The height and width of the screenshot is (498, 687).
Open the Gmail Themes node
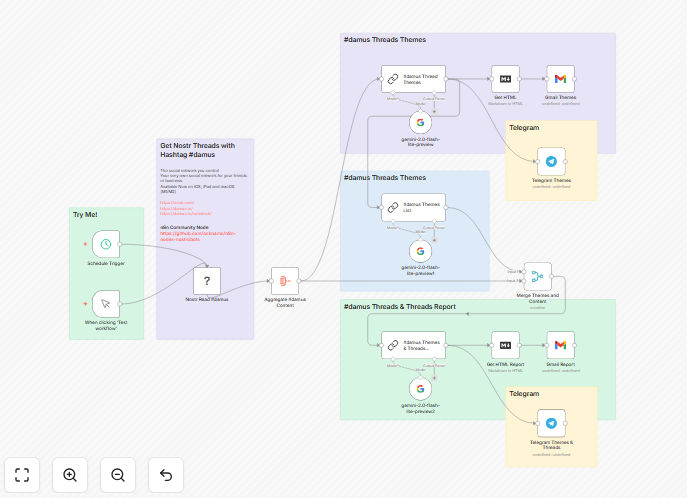(x=560, y=79)
